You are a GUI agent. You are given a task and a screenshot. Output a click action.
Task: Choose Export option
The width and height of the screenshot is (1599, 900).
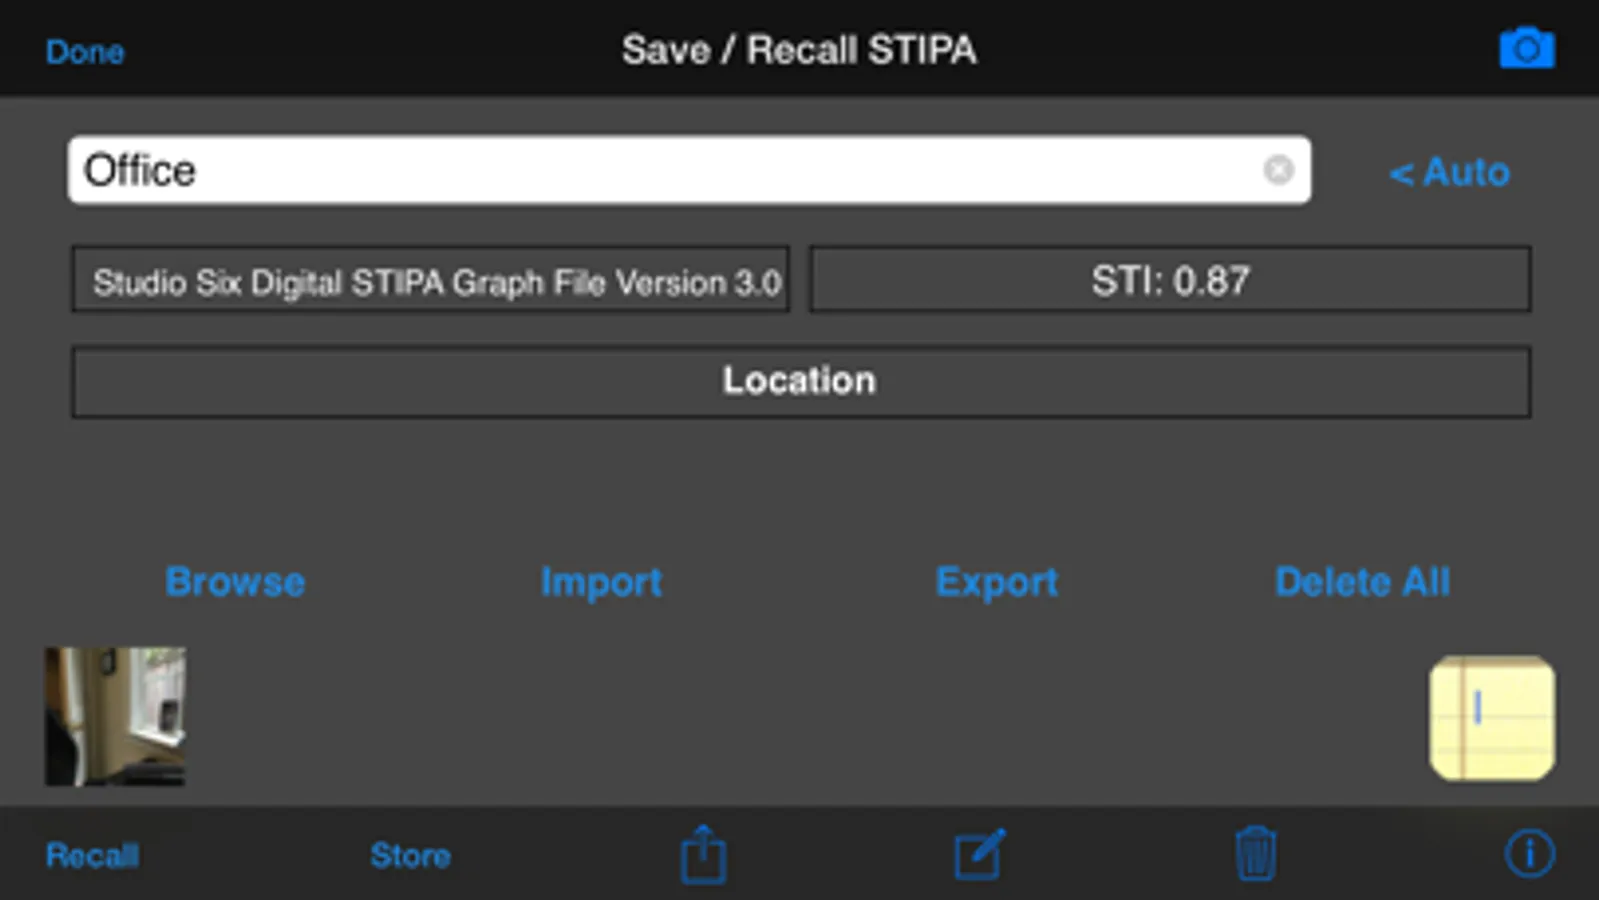coord(996,582)
